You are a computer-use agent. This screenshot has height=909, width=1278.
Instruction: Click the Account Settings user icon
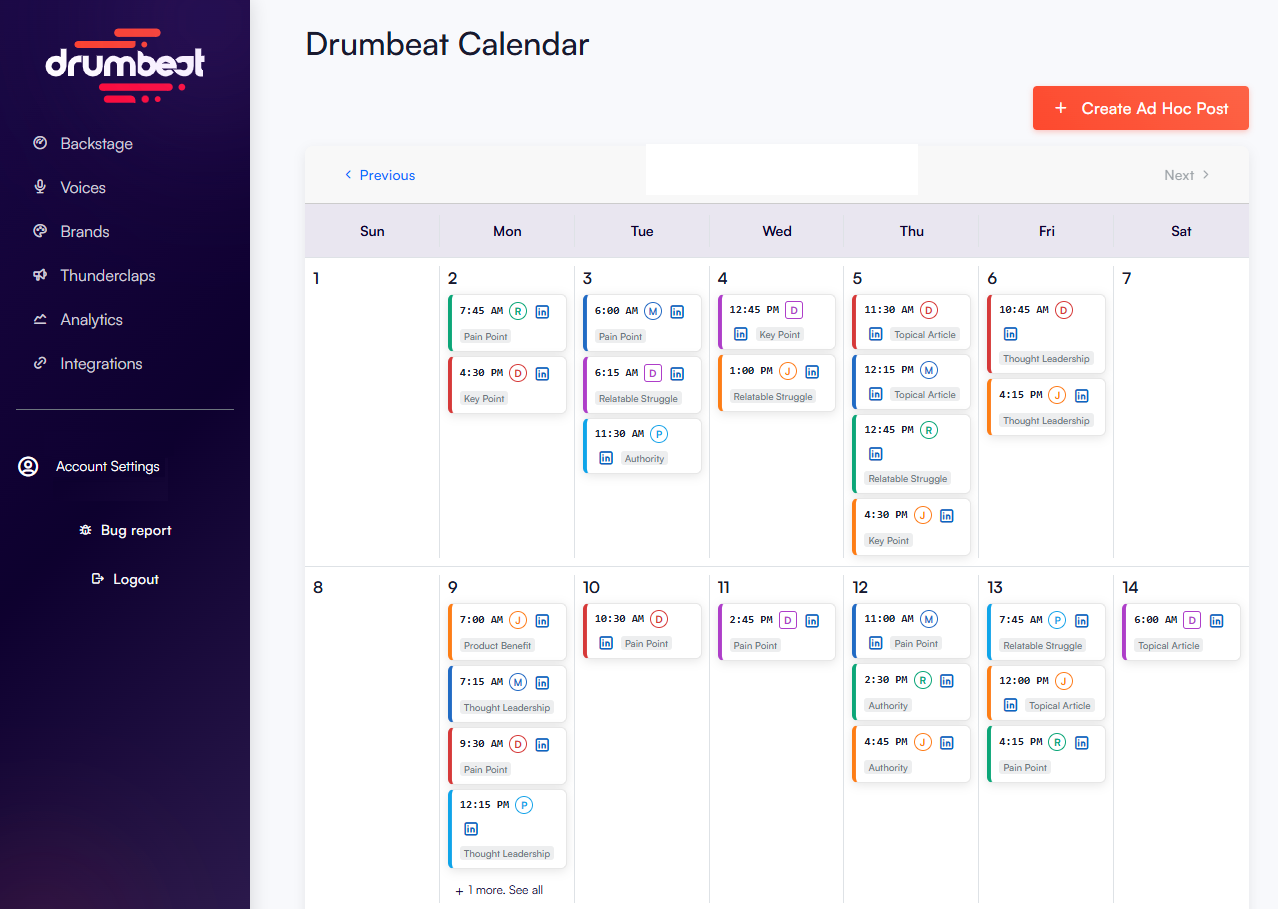[28, 466]
